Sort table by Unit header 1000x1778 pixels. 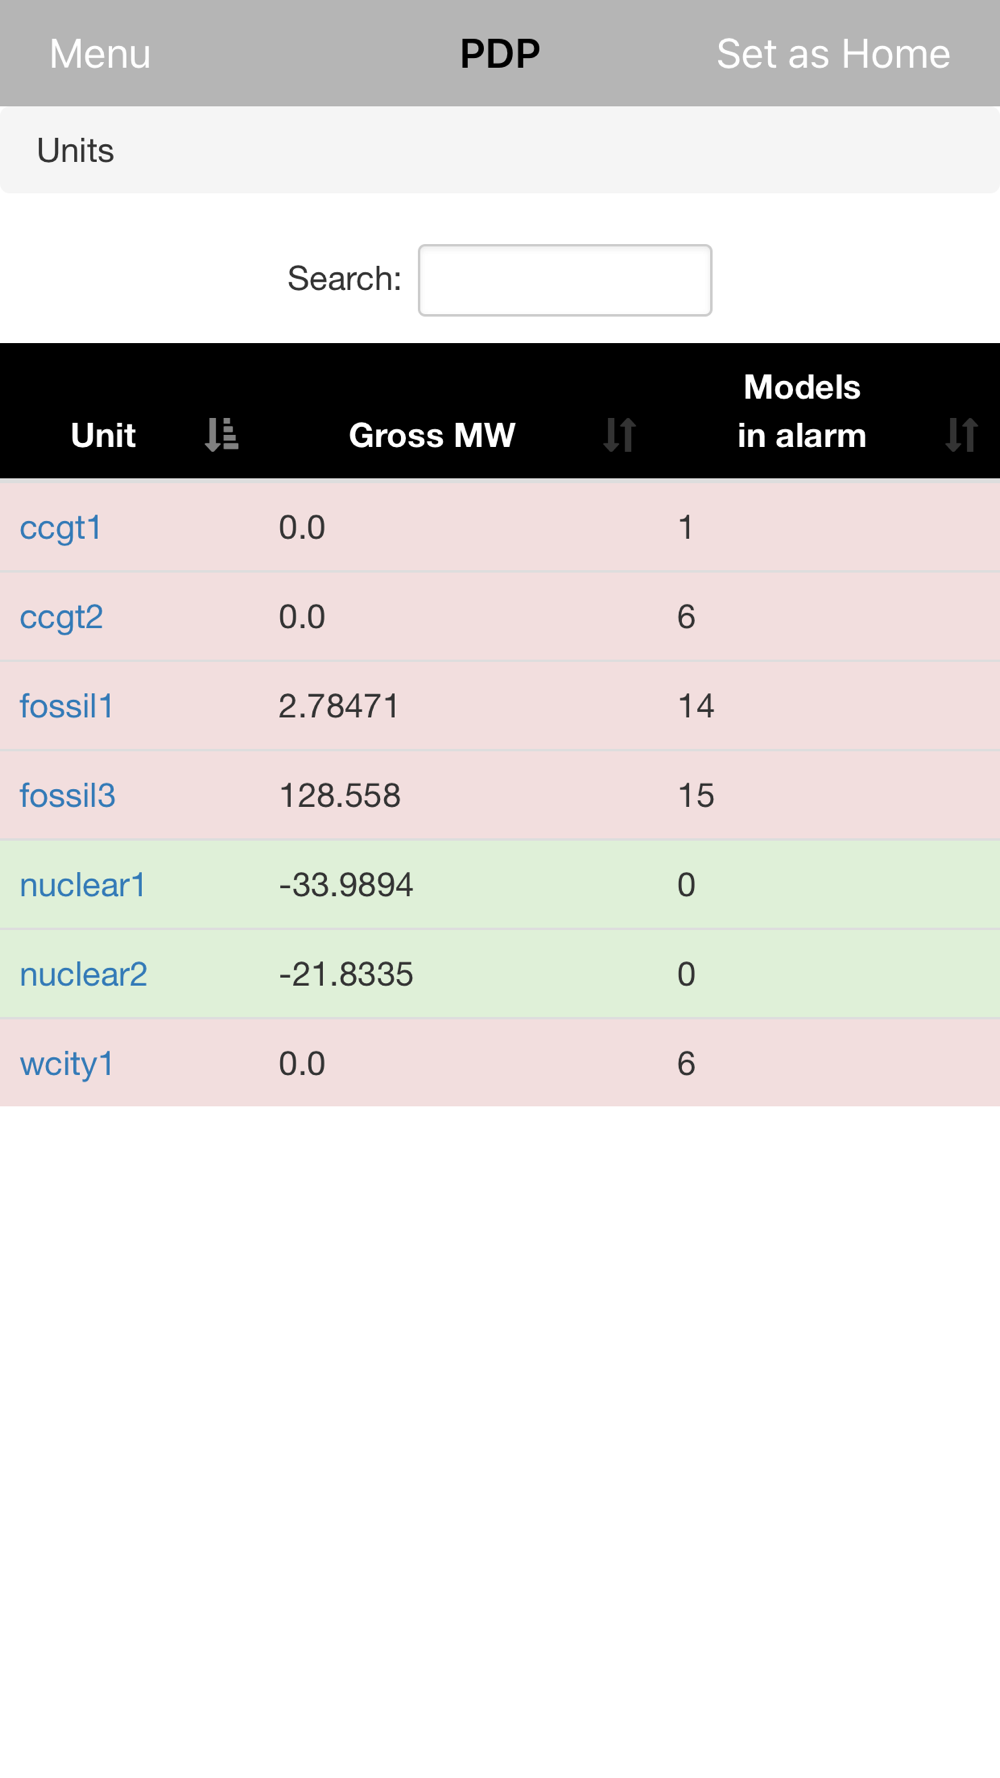tap(104, 435)
